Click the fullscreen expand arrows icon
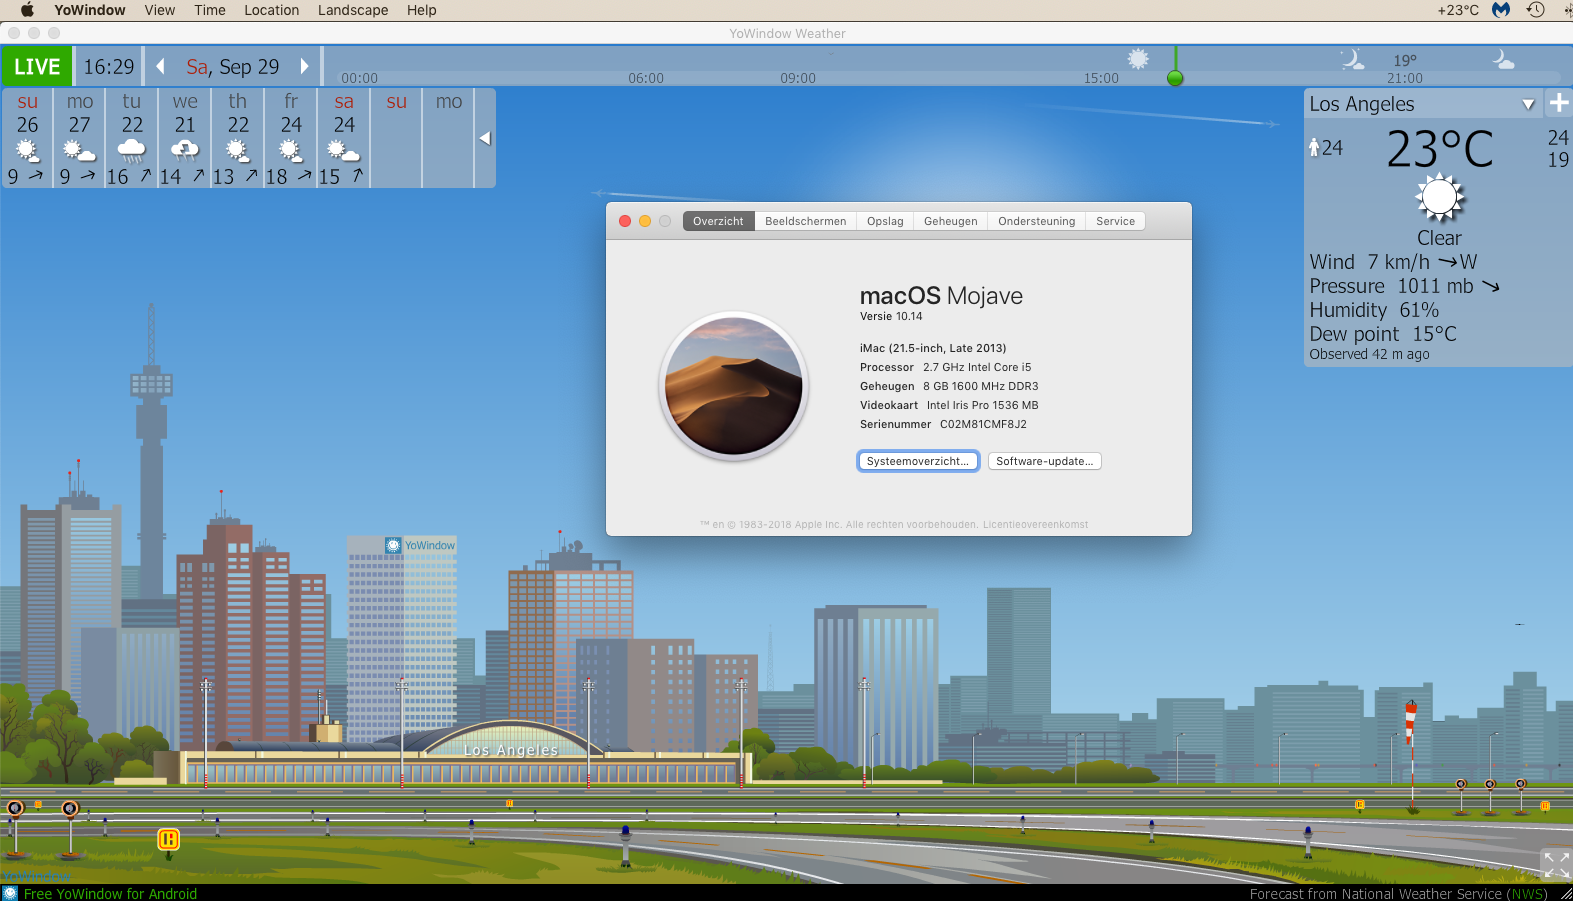Image resolution: width=1573 pixels, height=901 pixels. tap(1556, 864)
